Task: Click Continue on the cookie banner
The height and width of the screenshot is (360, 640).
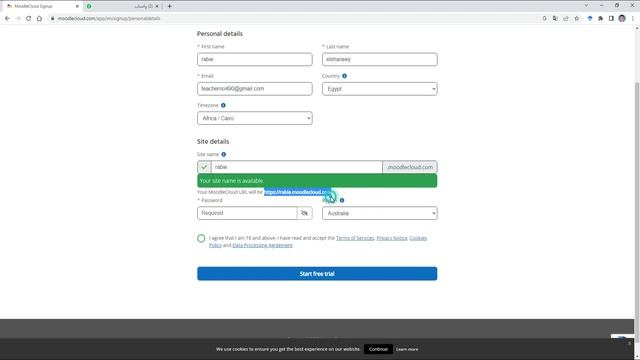Action: [x=378, y=349]
